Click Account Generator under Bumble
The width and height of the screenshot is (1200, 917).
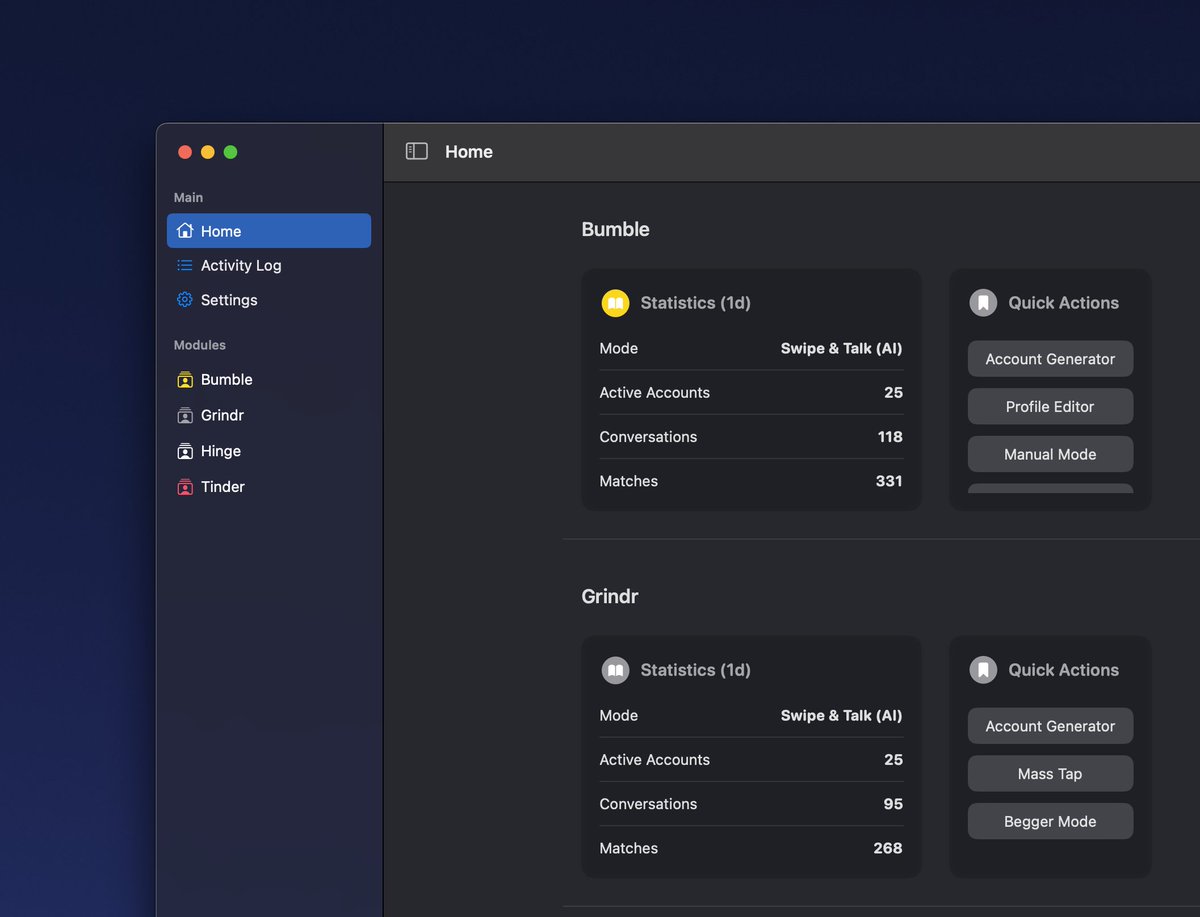[x=1050, y=359]
